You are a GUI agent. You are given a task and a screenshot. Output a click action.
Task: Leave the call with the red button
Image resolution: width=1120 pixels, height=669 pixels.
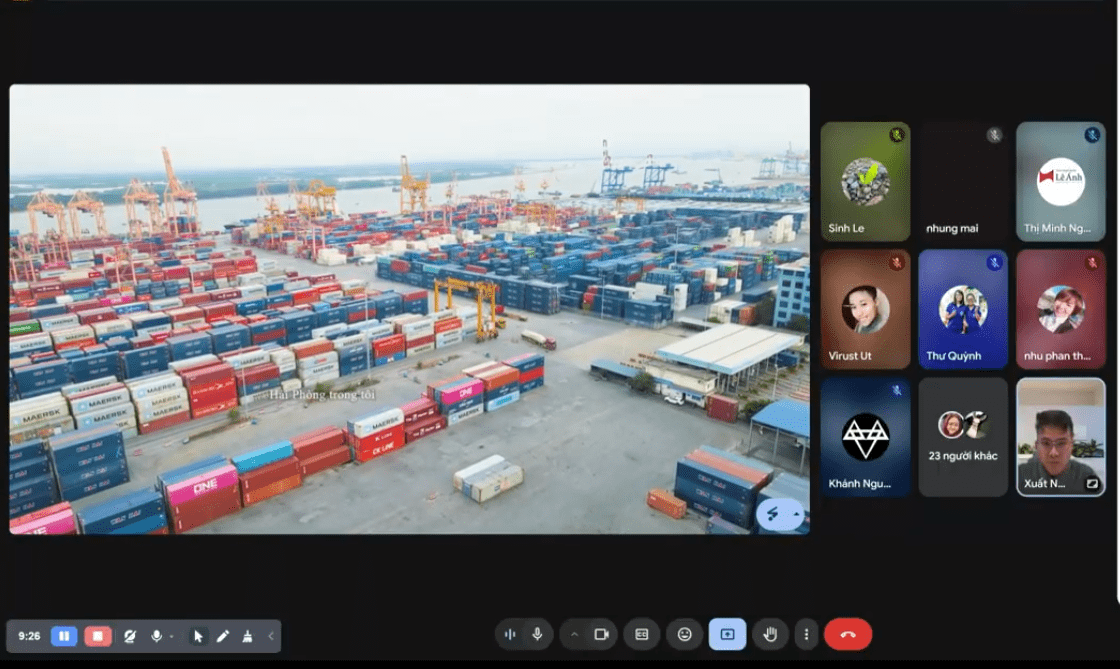click(x=848, y=634)
